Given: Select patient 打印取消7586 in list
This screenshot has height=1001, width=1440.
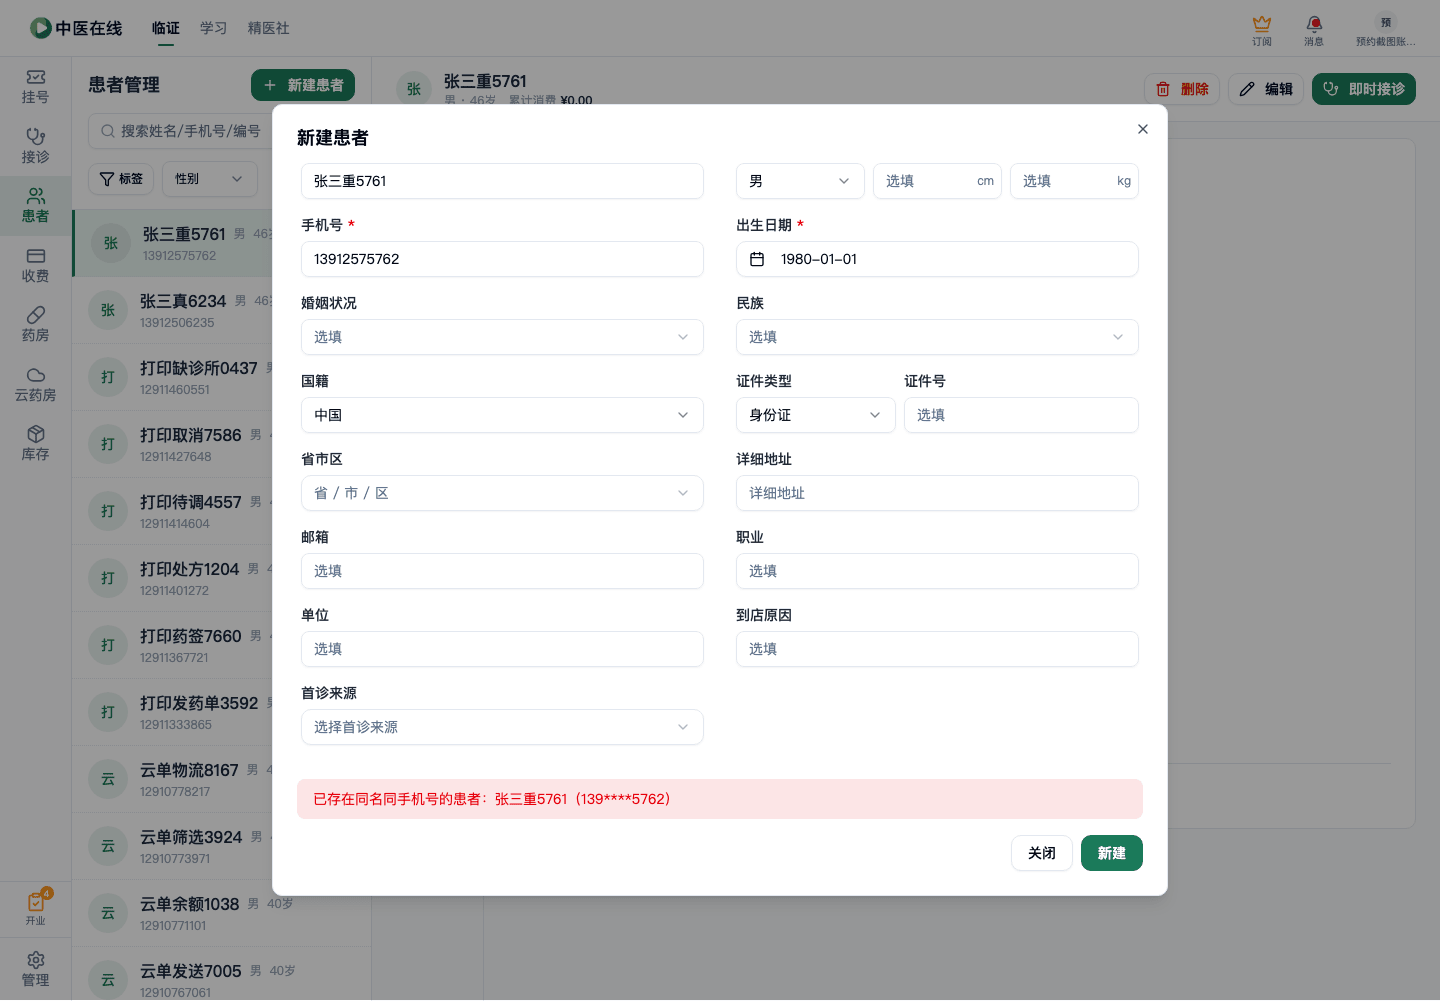Looking at the screenshot, I should tap(172, 444).
